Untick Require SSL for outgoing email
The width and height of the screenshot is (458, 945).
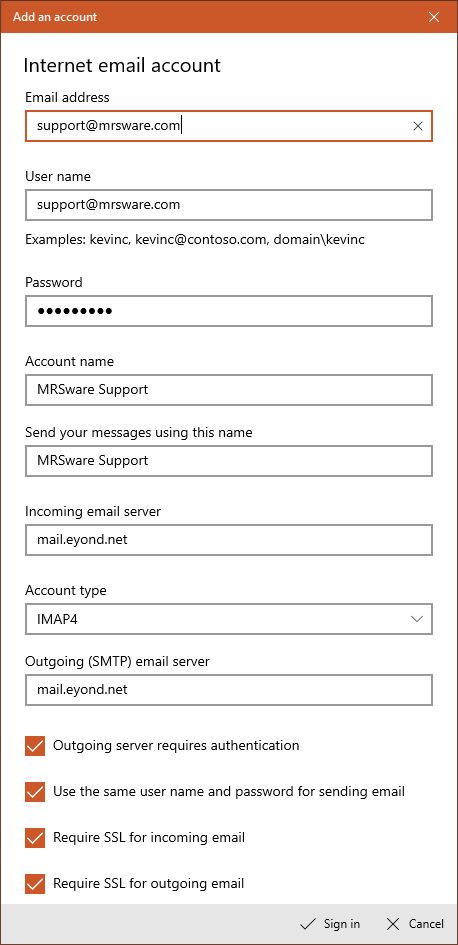36,884
